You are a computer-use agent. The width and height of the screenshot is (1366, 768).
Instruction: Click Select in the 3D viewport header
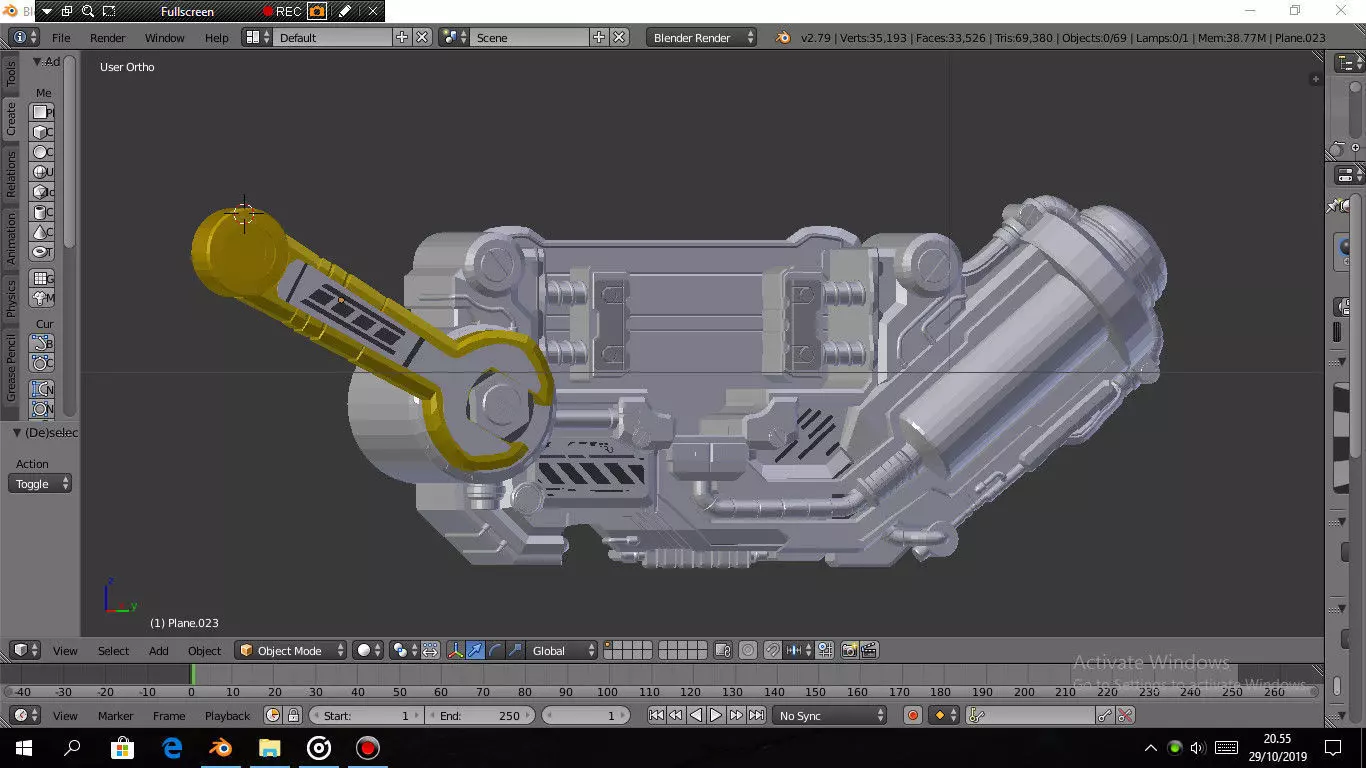click(x=113, y=650)
